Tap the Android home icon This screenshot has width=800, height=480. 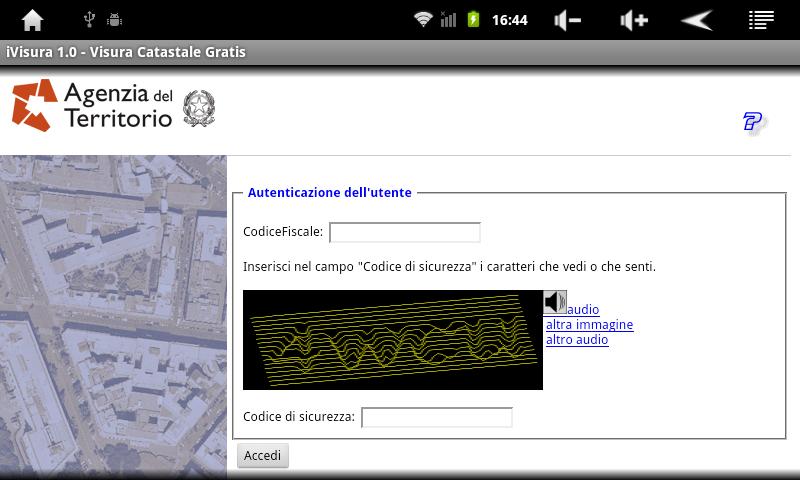tap(32, 20)
